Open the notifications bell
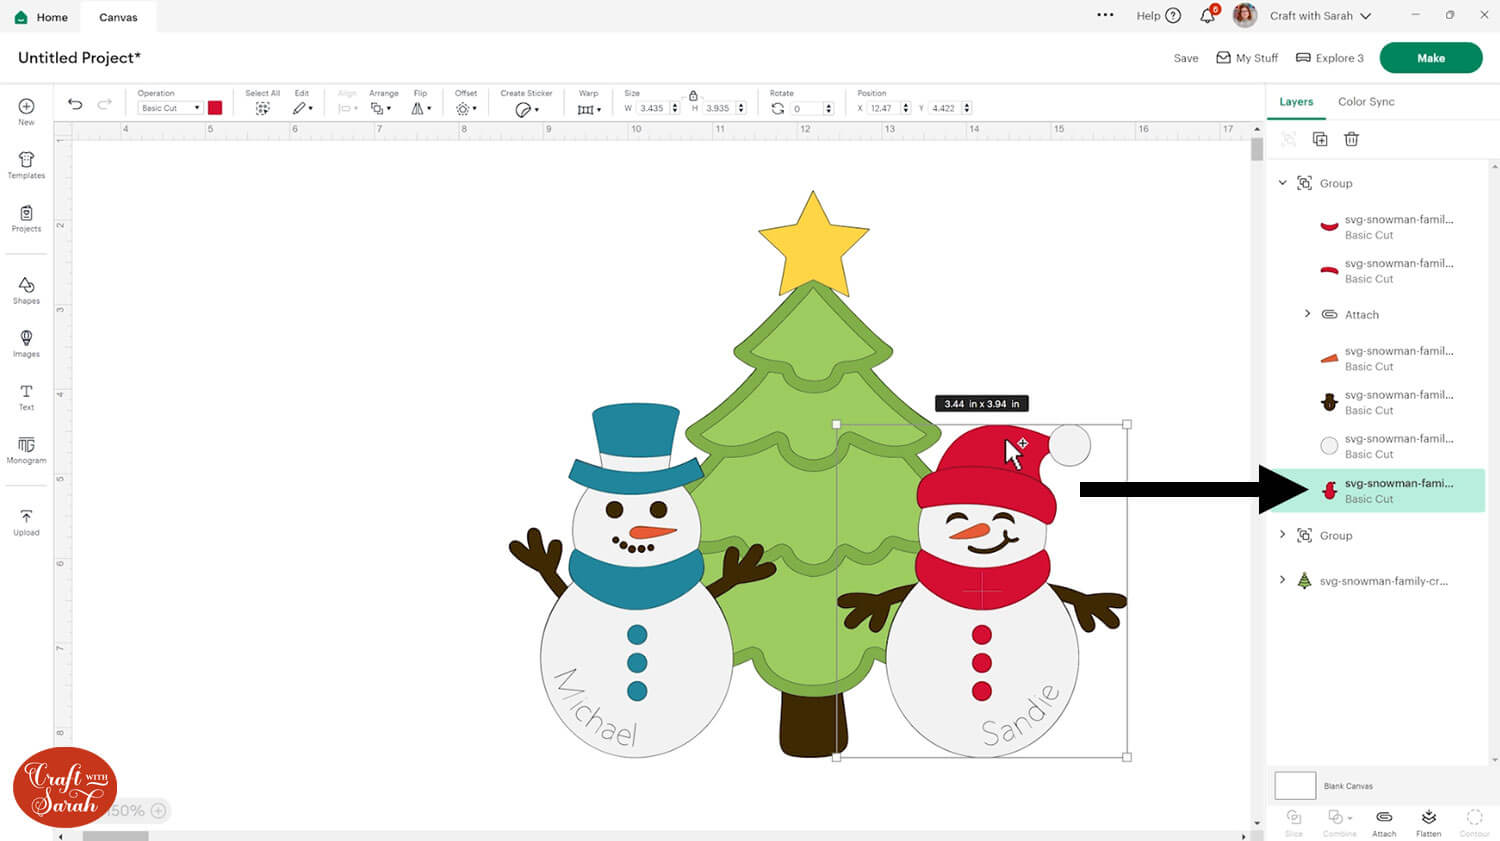Viewport: 1500px width, 841px height. [x=1208, y=16]
